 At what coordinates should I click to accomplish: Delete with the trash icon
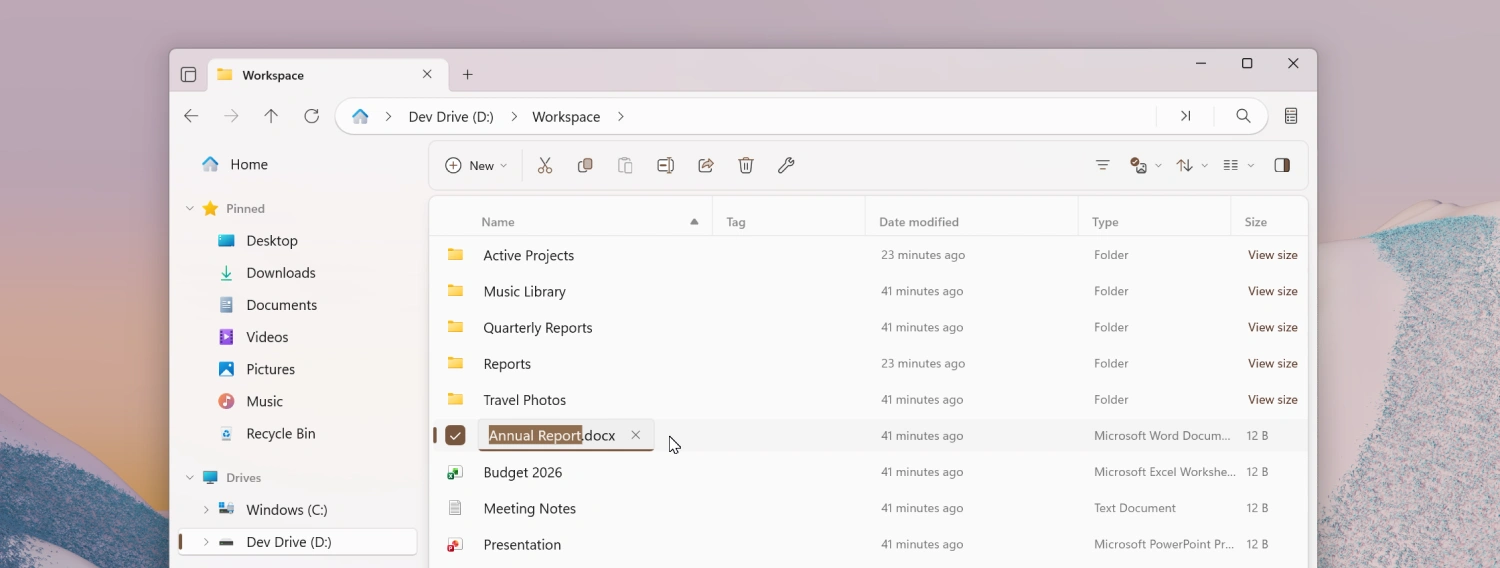(746, 166)
